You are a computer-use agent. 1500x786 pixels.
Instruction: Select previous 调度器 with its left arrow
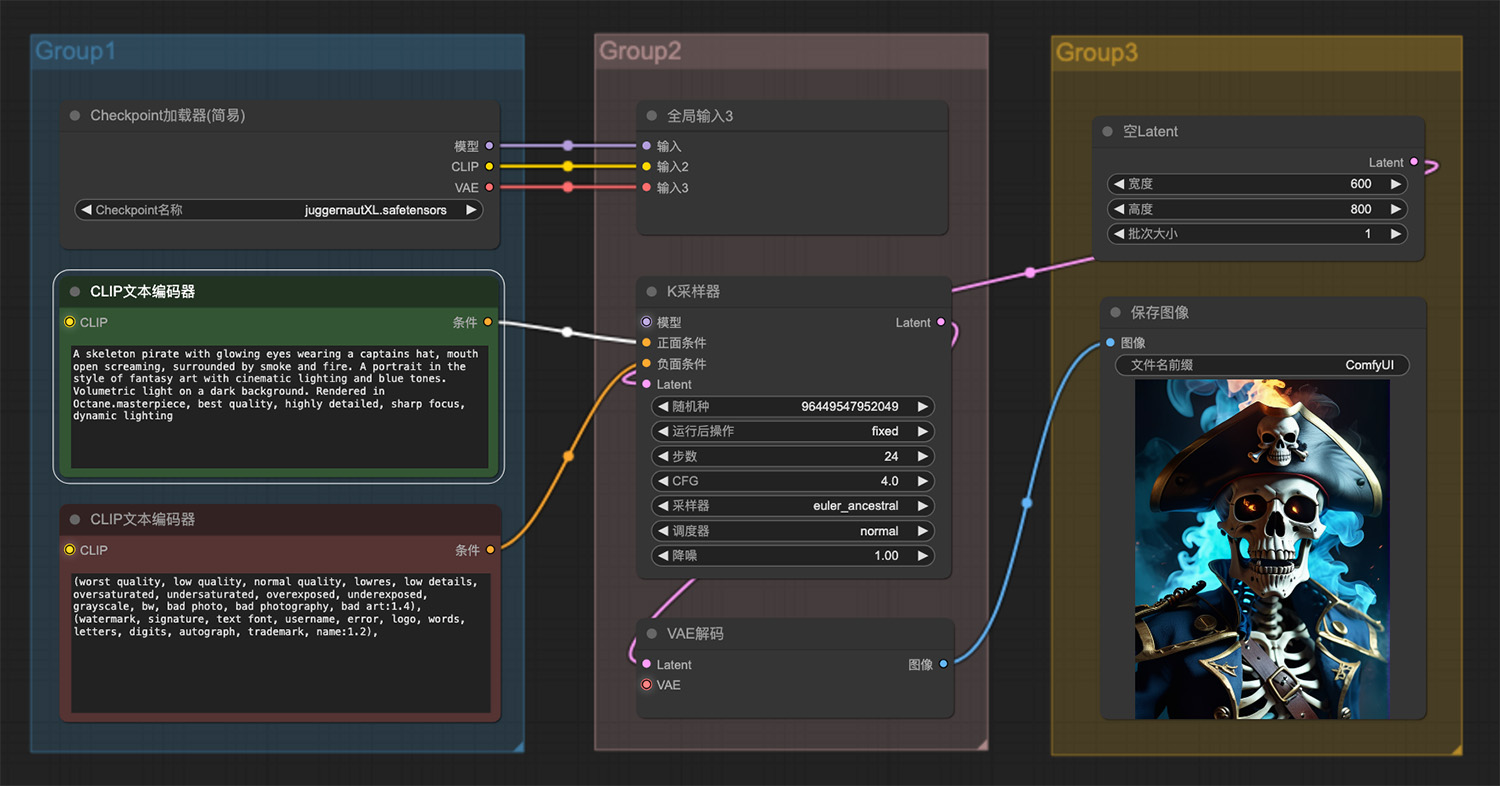pos(664,531)
